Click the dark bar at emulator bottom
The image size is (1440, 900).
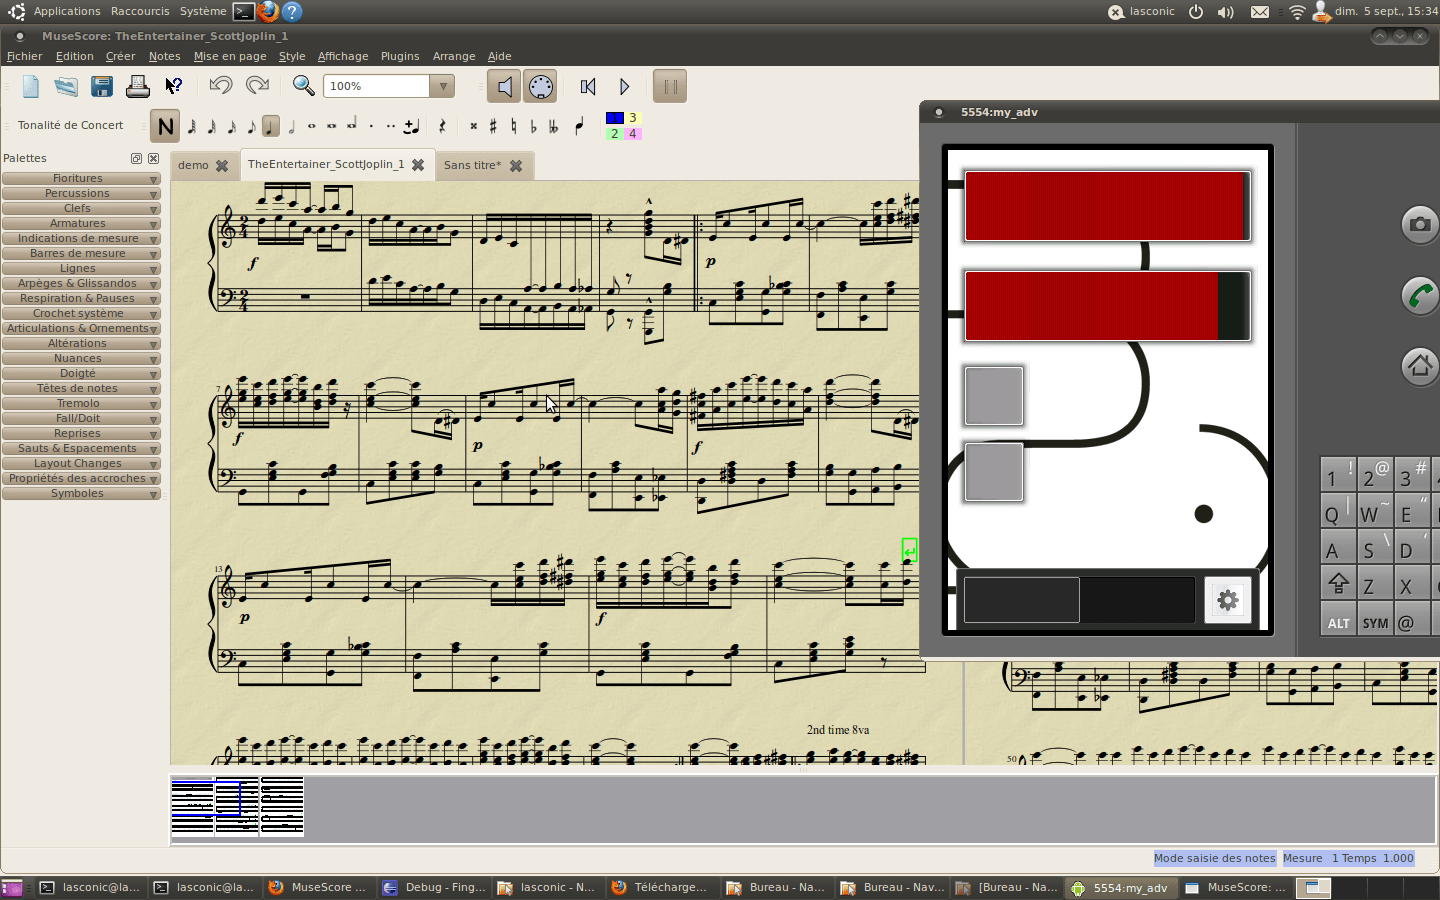[1079, 600]
